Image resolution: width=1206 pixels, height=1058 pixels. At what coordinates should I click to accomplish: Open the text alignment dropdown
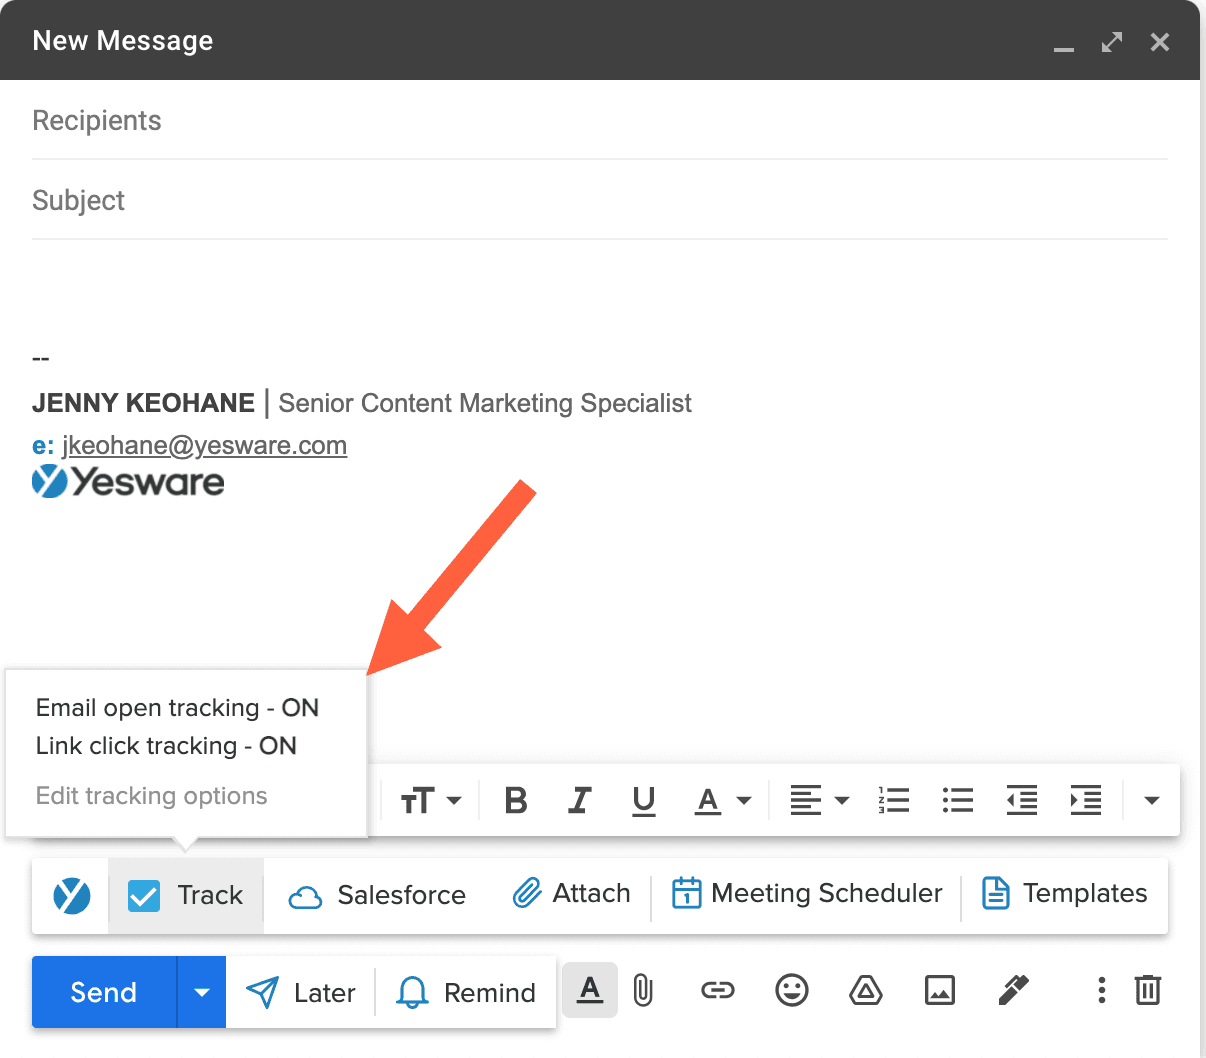(819, 800)
